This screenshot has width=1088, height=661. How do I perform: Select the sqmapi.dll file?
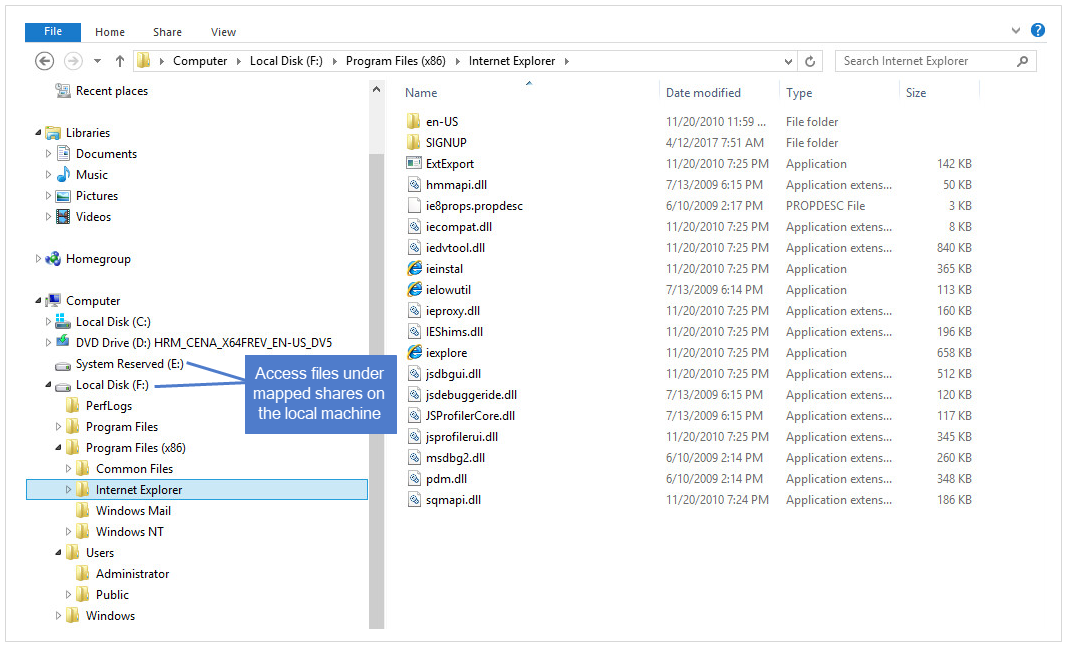pos(453,499)
